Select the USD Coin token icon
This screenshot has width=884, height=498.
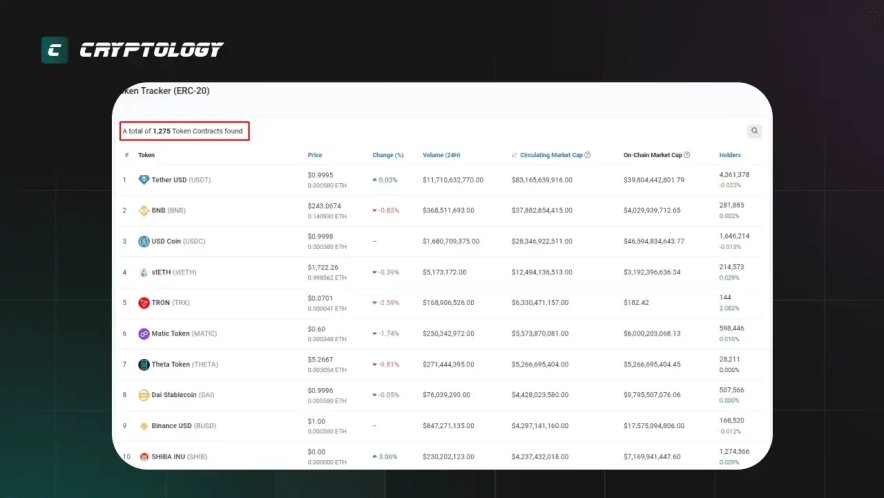point(144,241)
